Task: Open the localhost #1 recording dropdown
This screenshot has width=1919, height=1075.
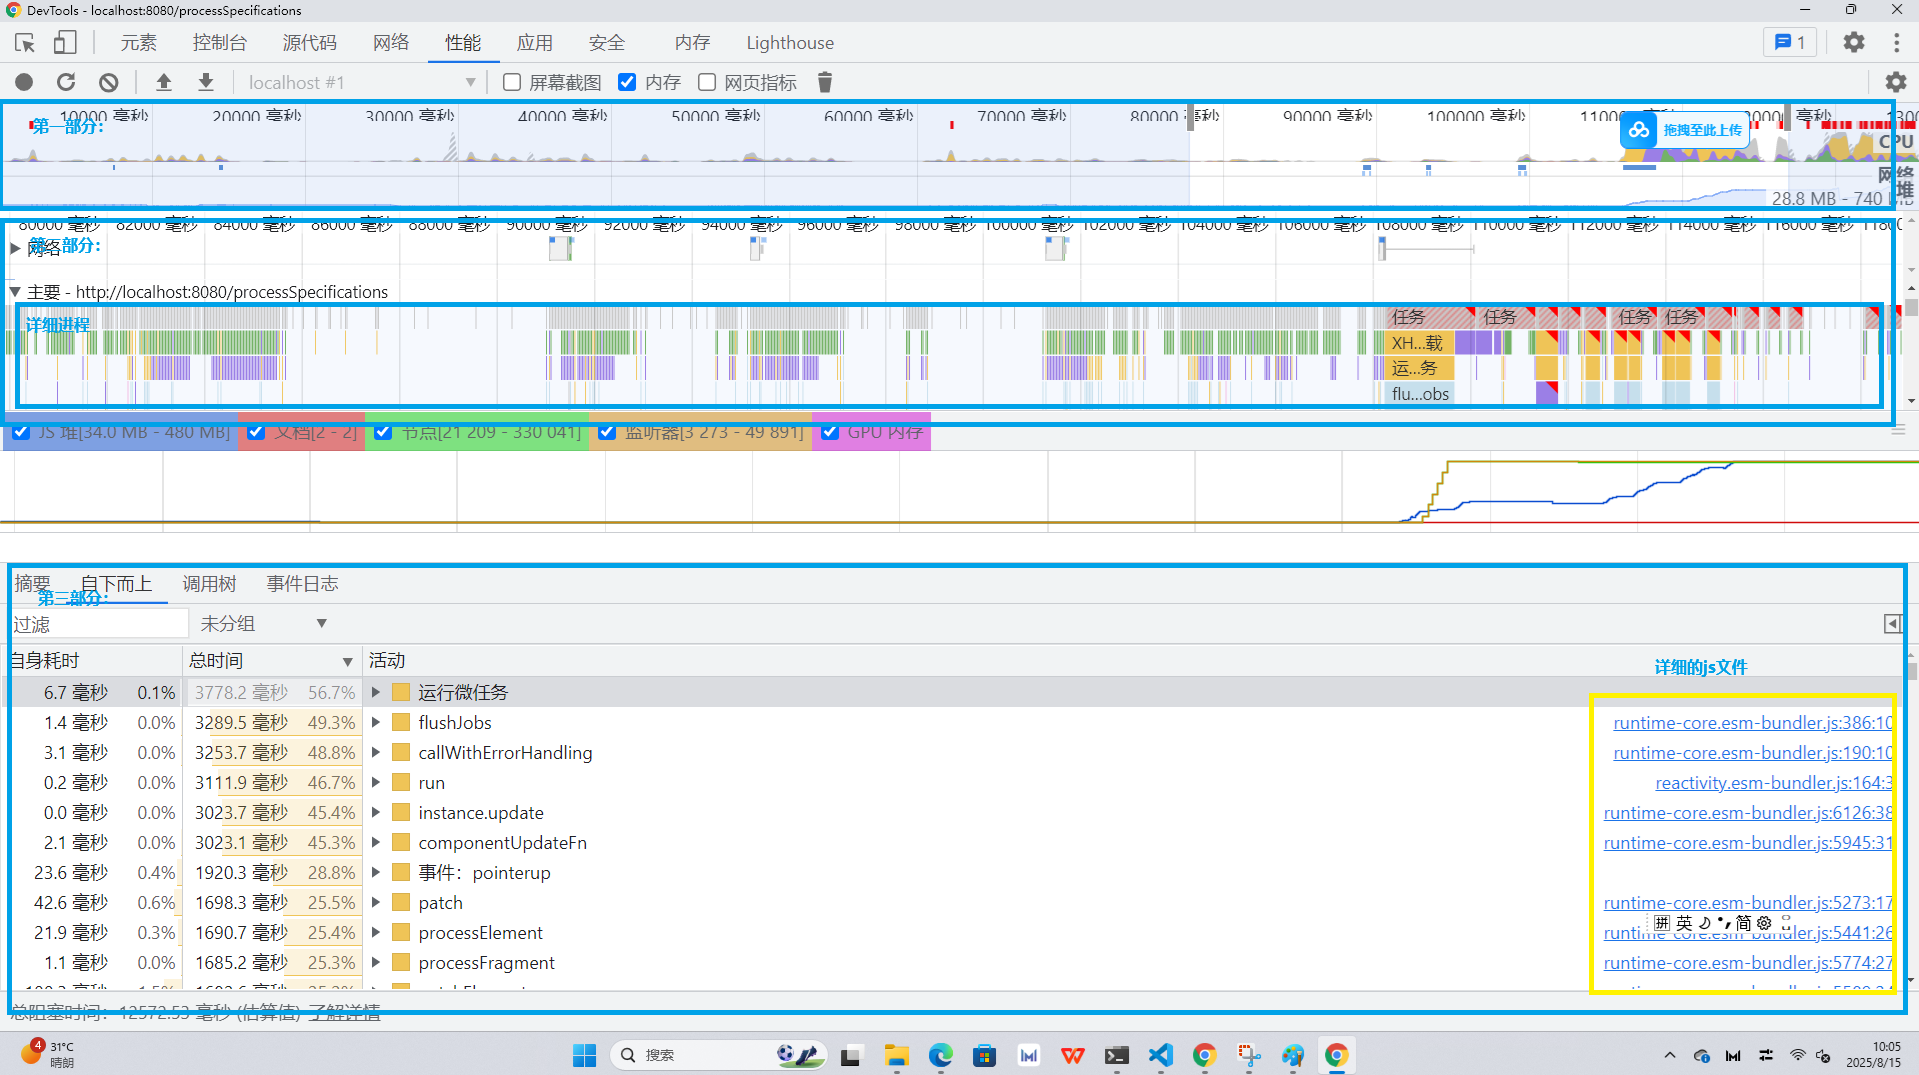Action: tap(361, 83)
